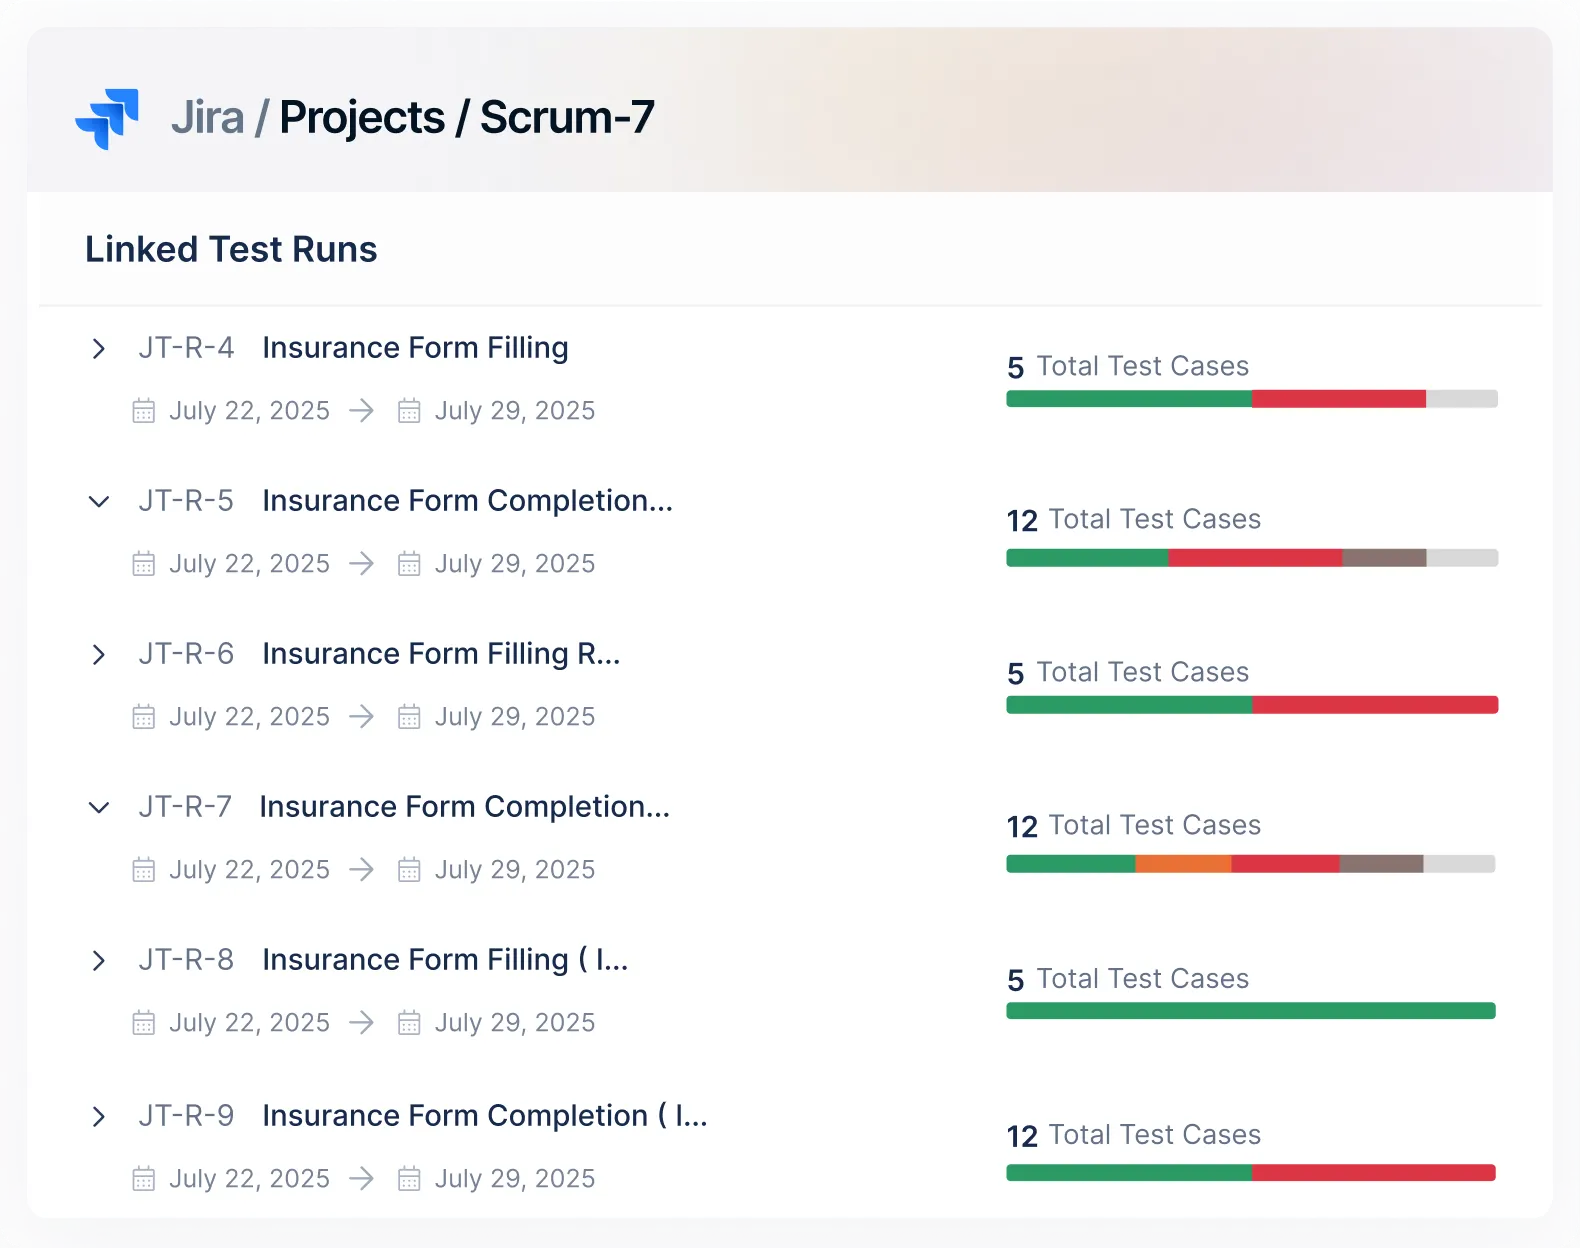Expand the JT-R-6 test run details
This screenshot has width=1580, height=1248.
pos(99,654)
